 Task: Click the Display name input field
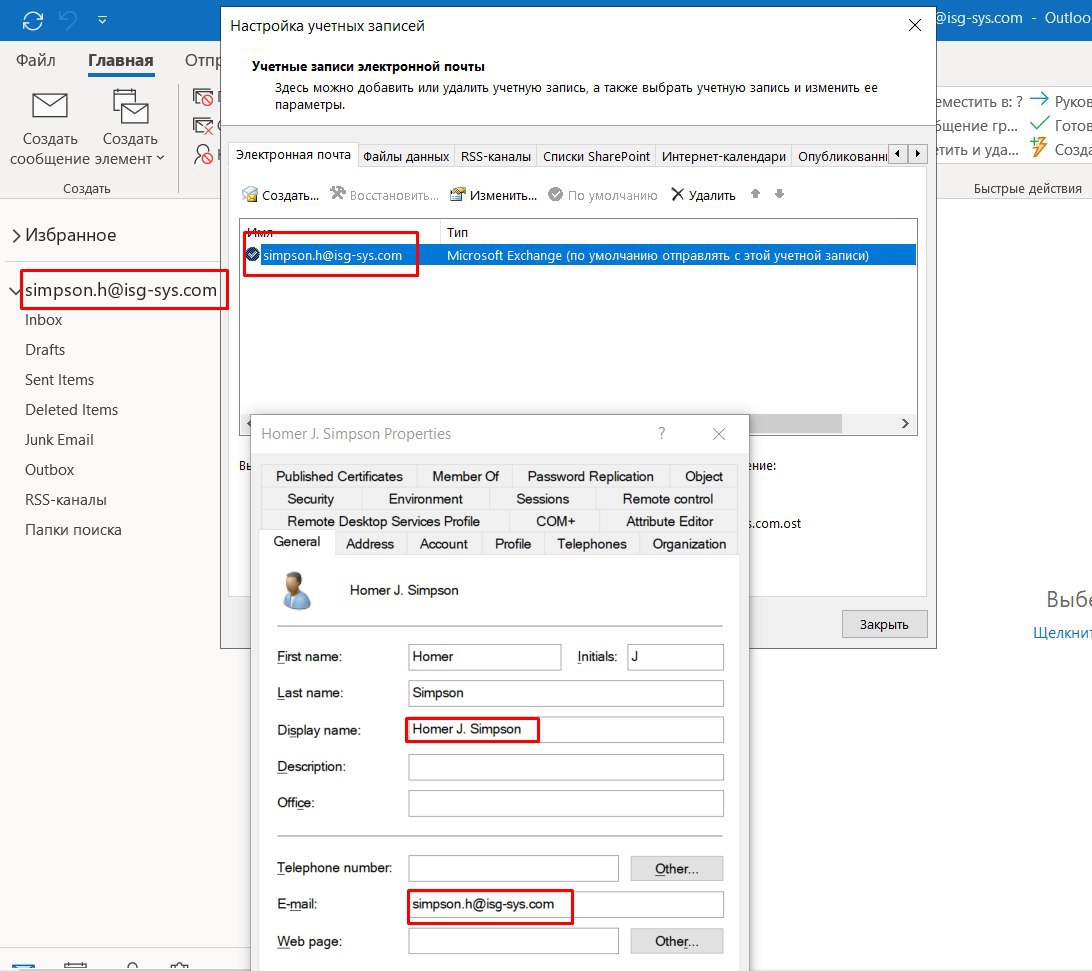click(x=566, y=729)
